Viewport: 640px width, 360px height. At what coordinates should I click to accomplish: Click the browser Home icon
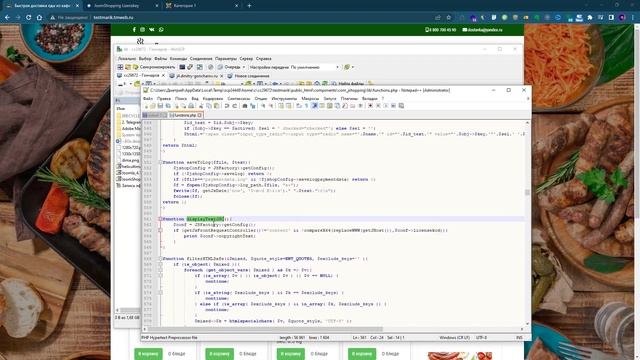click(40, 18)
